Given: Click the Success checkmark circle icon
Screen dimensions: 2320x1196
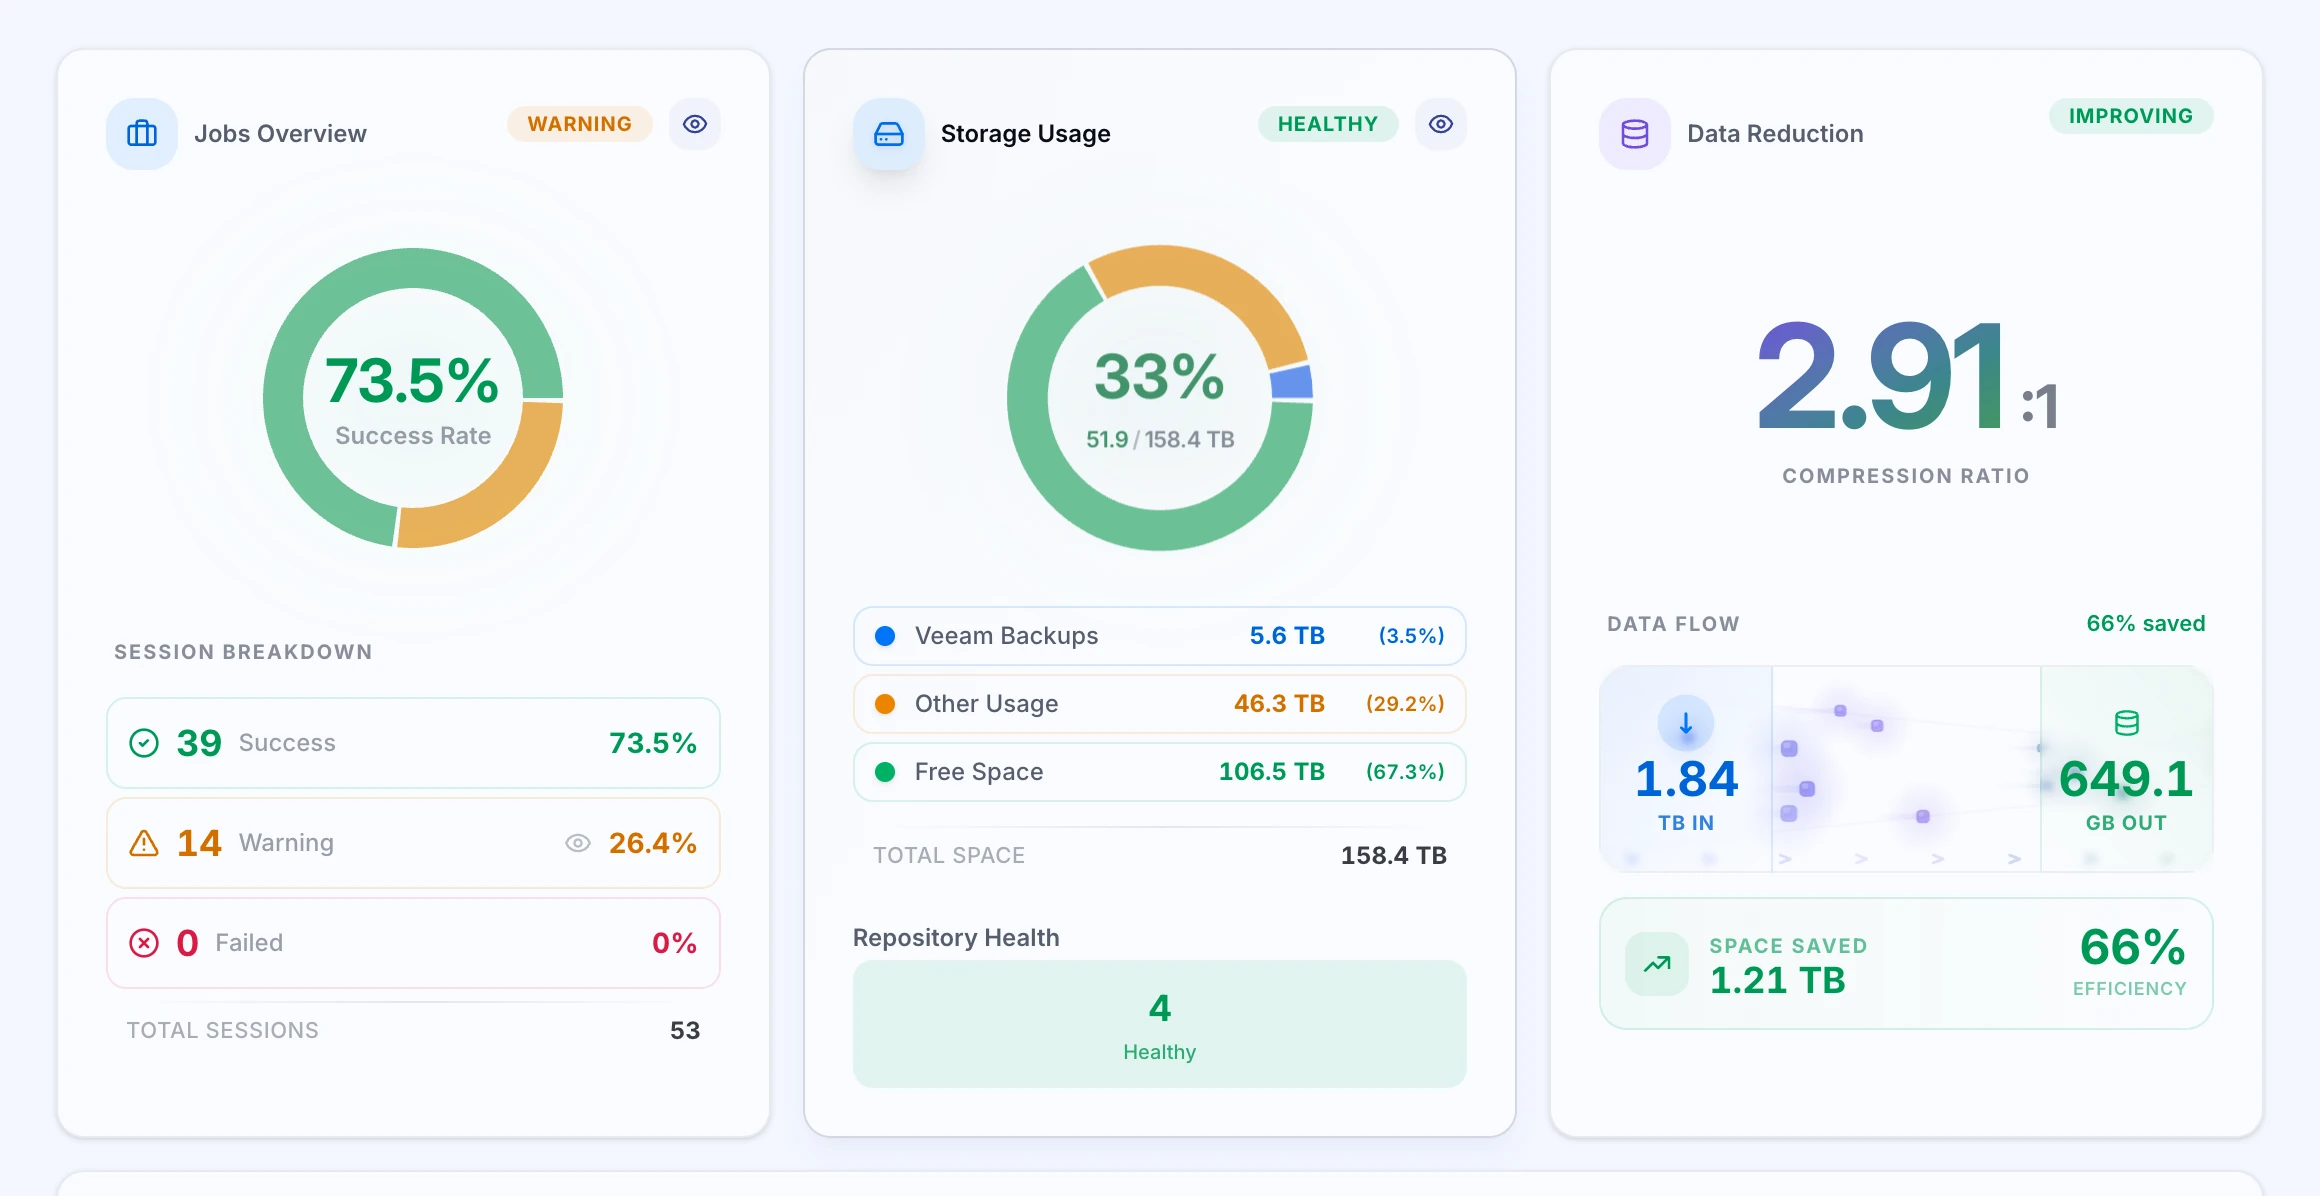Looking at the screenshot, I should click(x=144, y=743).
